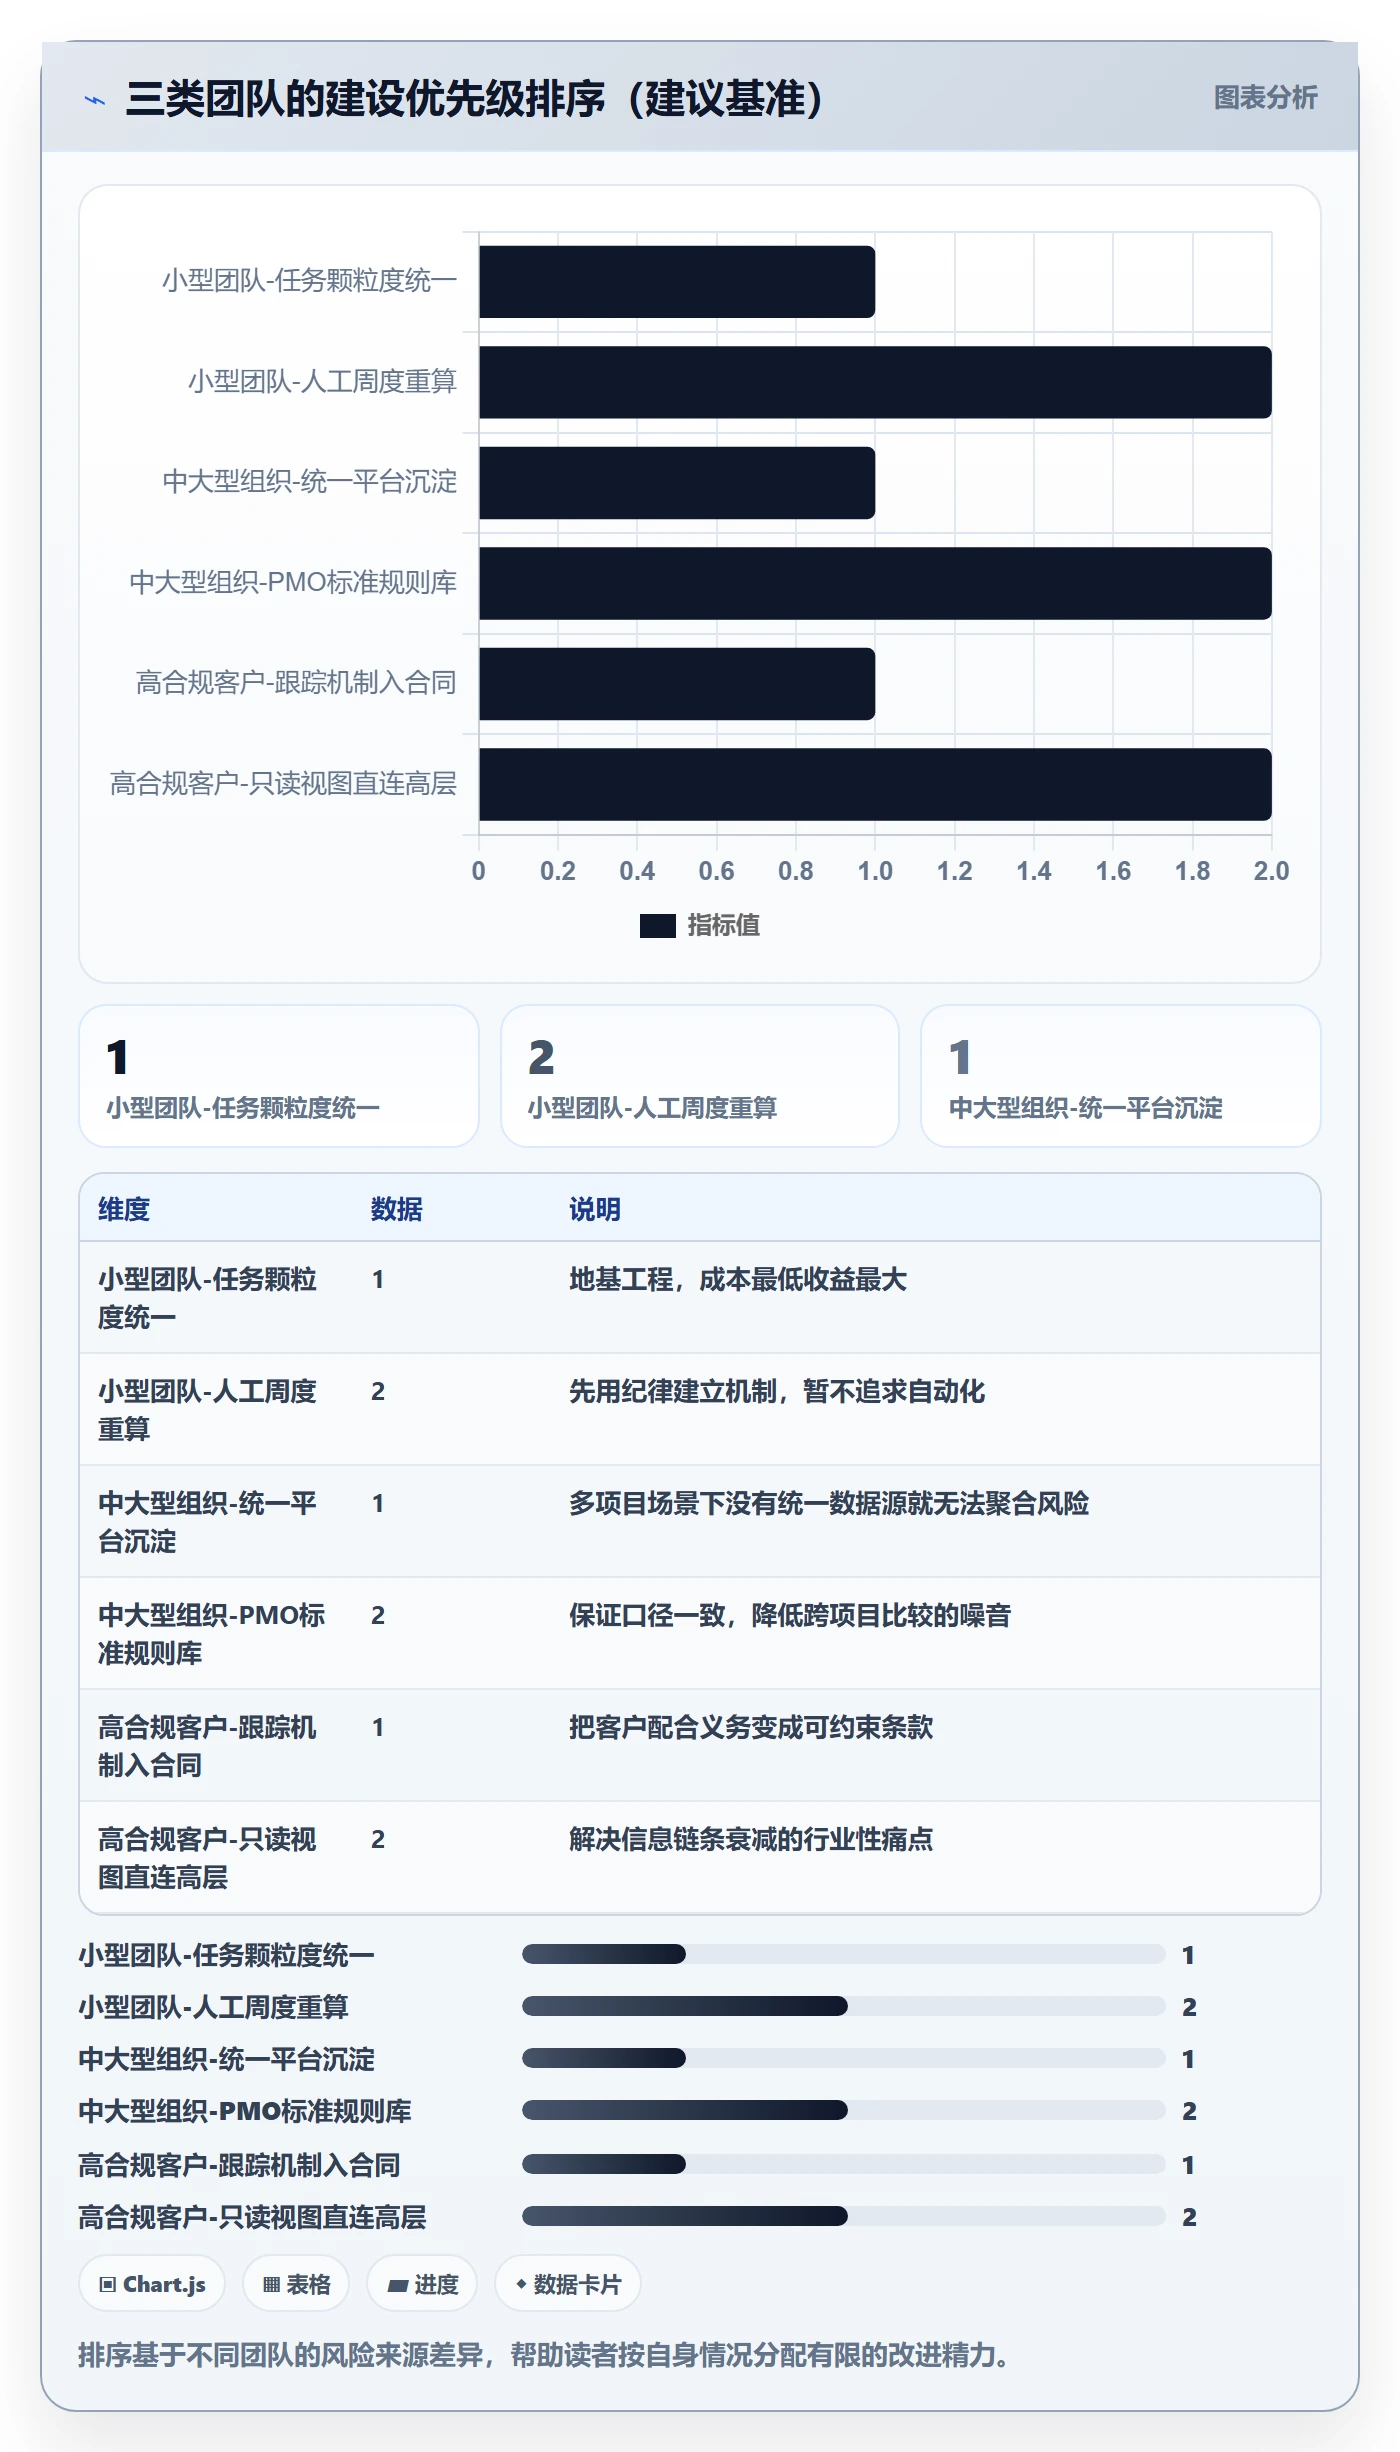Click the chart bar for 中大型组织-统一平台沉淀
Screen dimensions: 1400x2452
click(677, 483)
